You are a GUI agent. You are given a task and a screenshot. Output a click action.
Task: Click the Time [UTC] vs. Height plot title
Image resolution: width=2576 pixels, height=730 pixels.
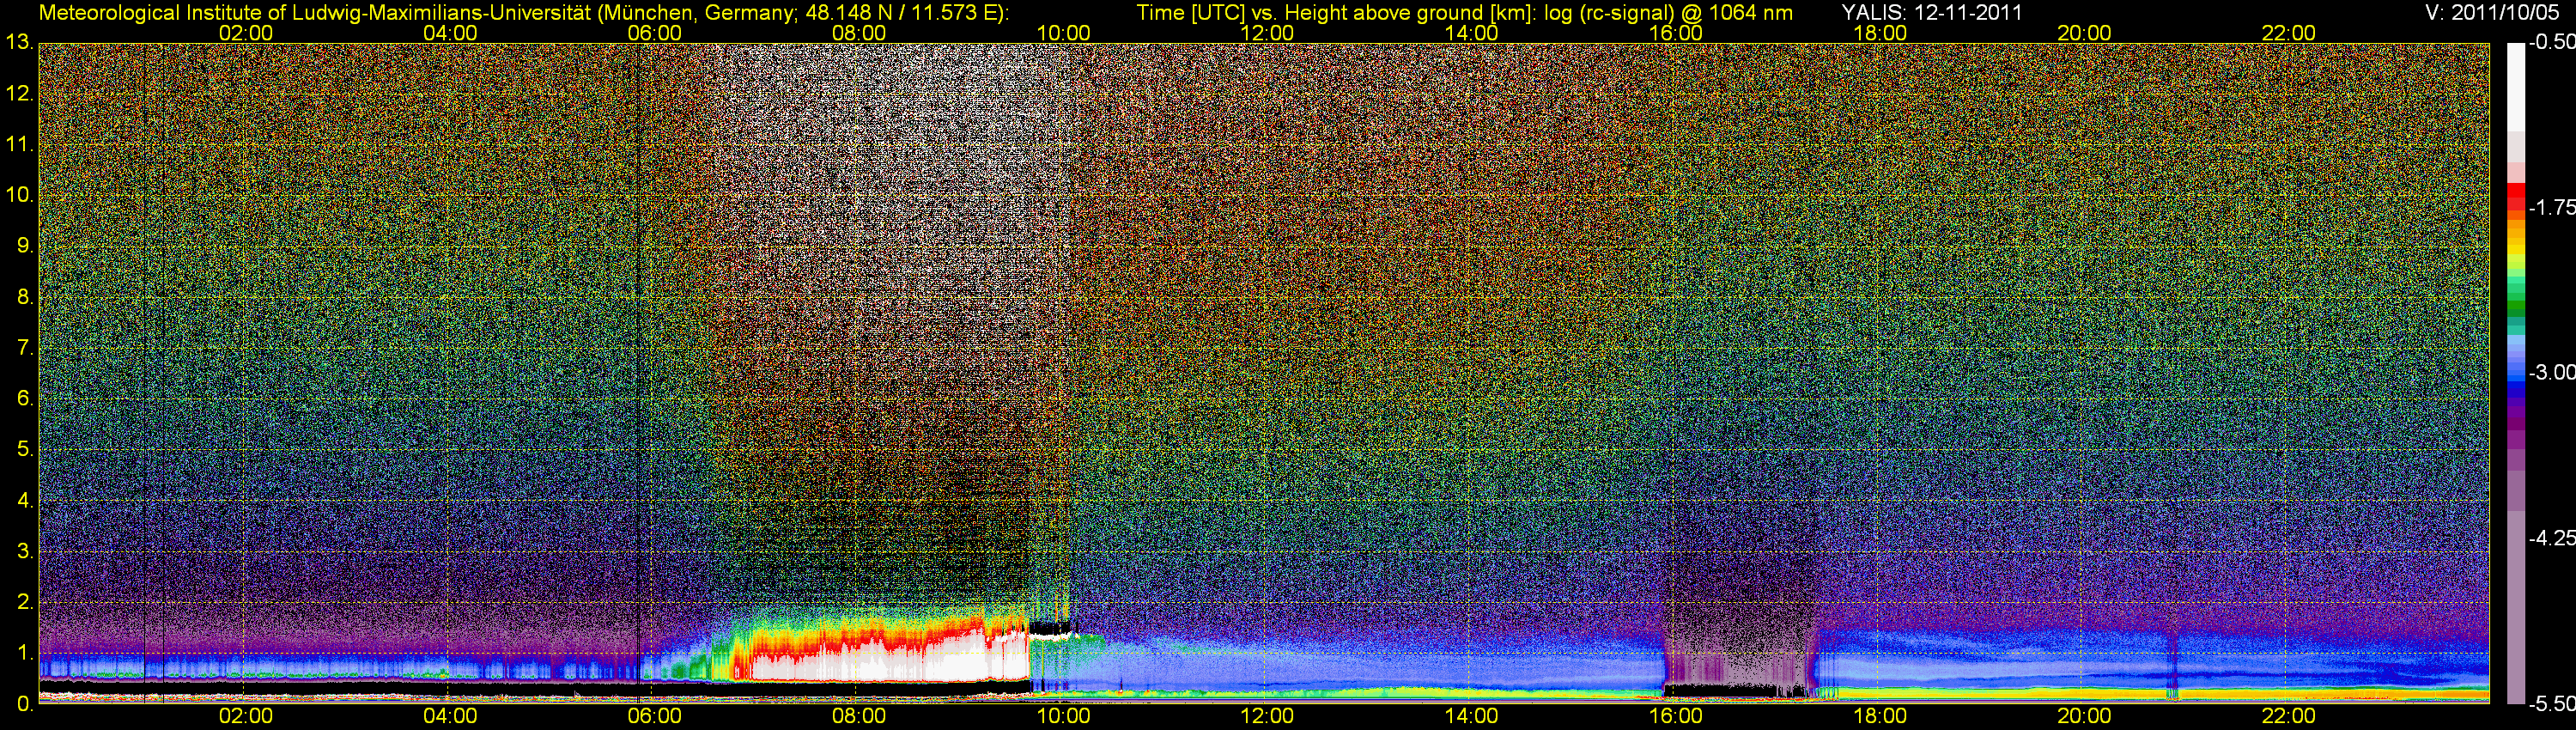1464,13
